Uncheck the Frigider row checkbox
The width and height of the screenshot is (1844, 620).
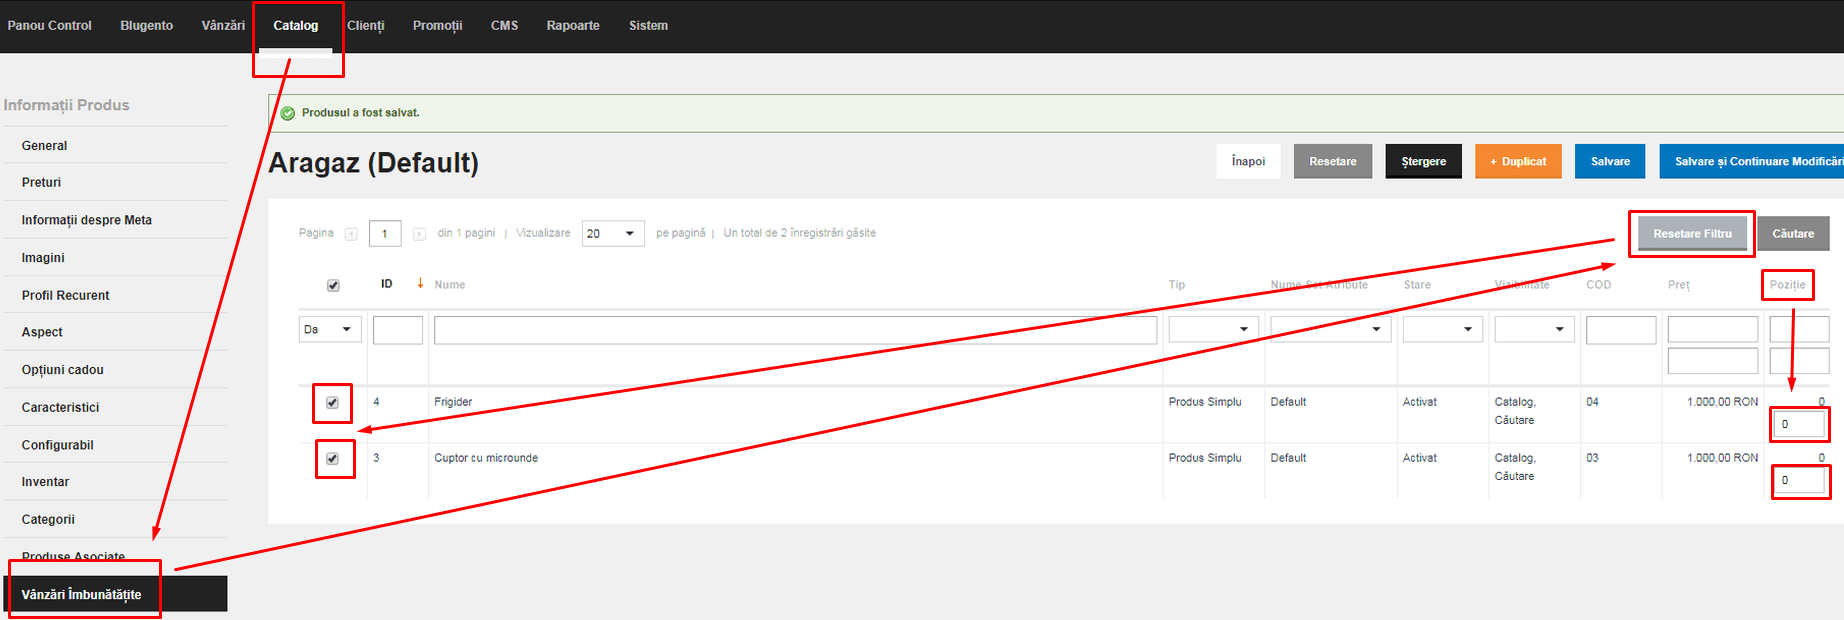pyautogui.click(x=332, y=403)
